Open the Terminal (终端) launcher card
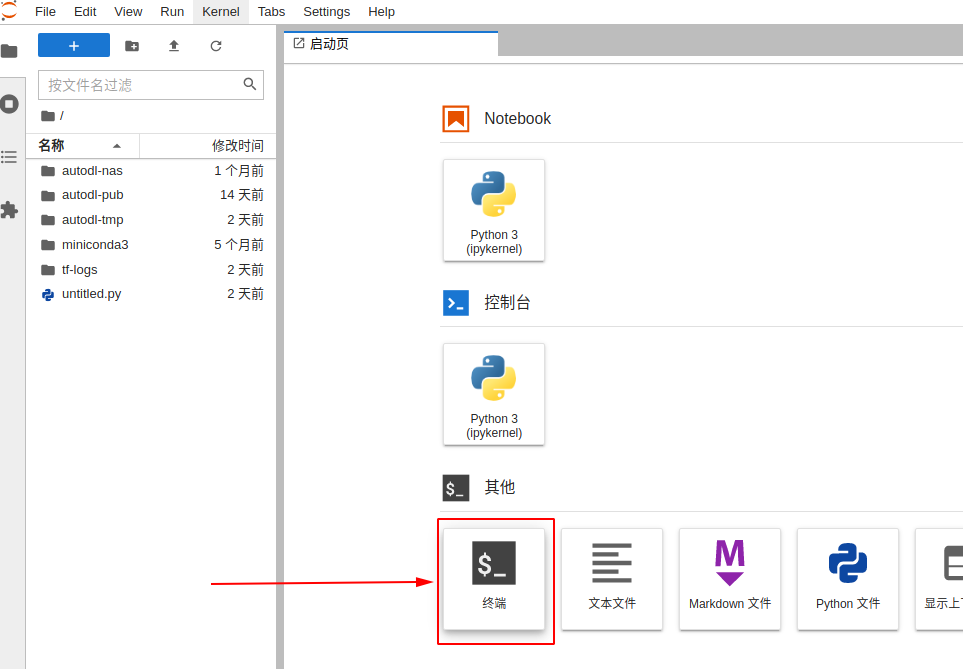 (x=494, y=578)
